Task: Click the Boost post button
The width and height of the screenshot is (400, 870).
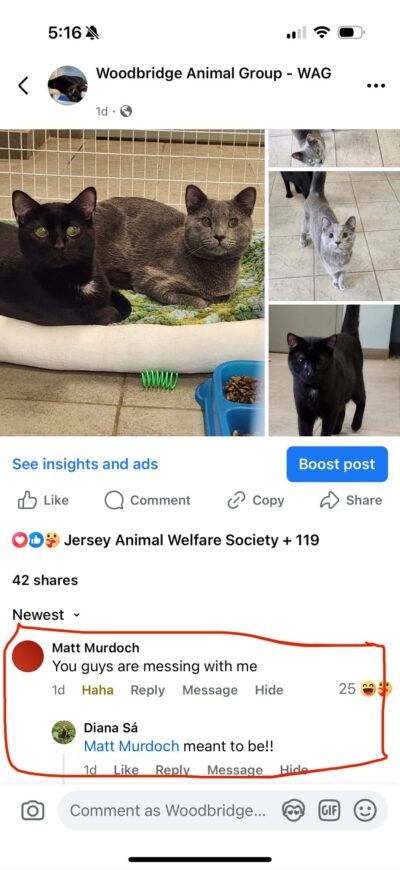Action: (x=337, y=464)
